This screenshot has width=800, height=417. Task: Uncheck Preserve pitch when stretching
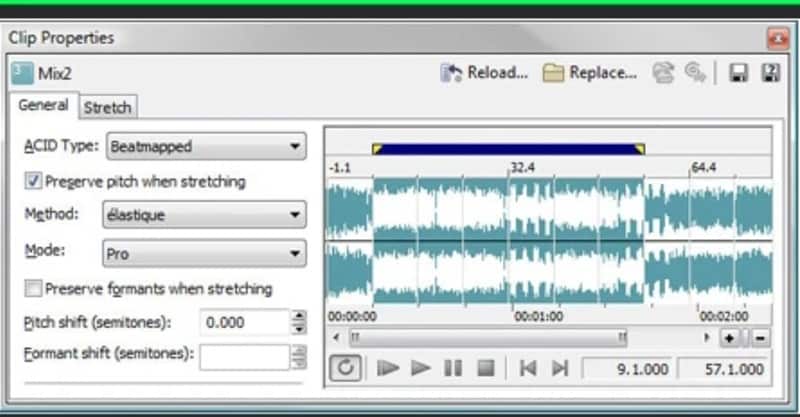point(33,181)
